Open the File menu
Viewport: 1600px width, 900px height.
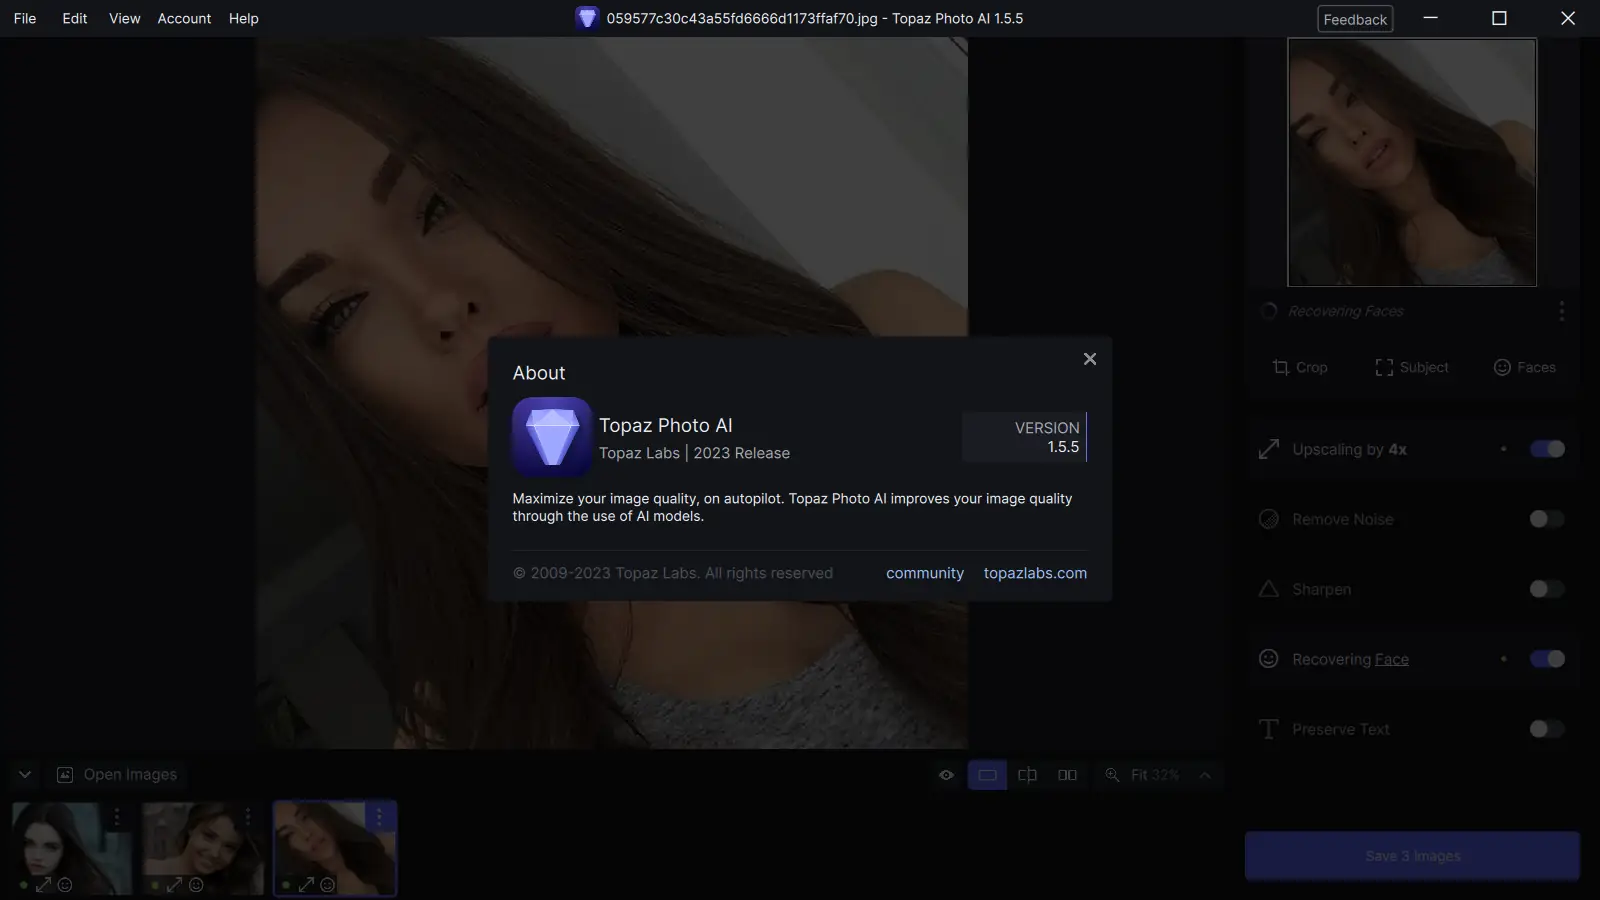25,18
